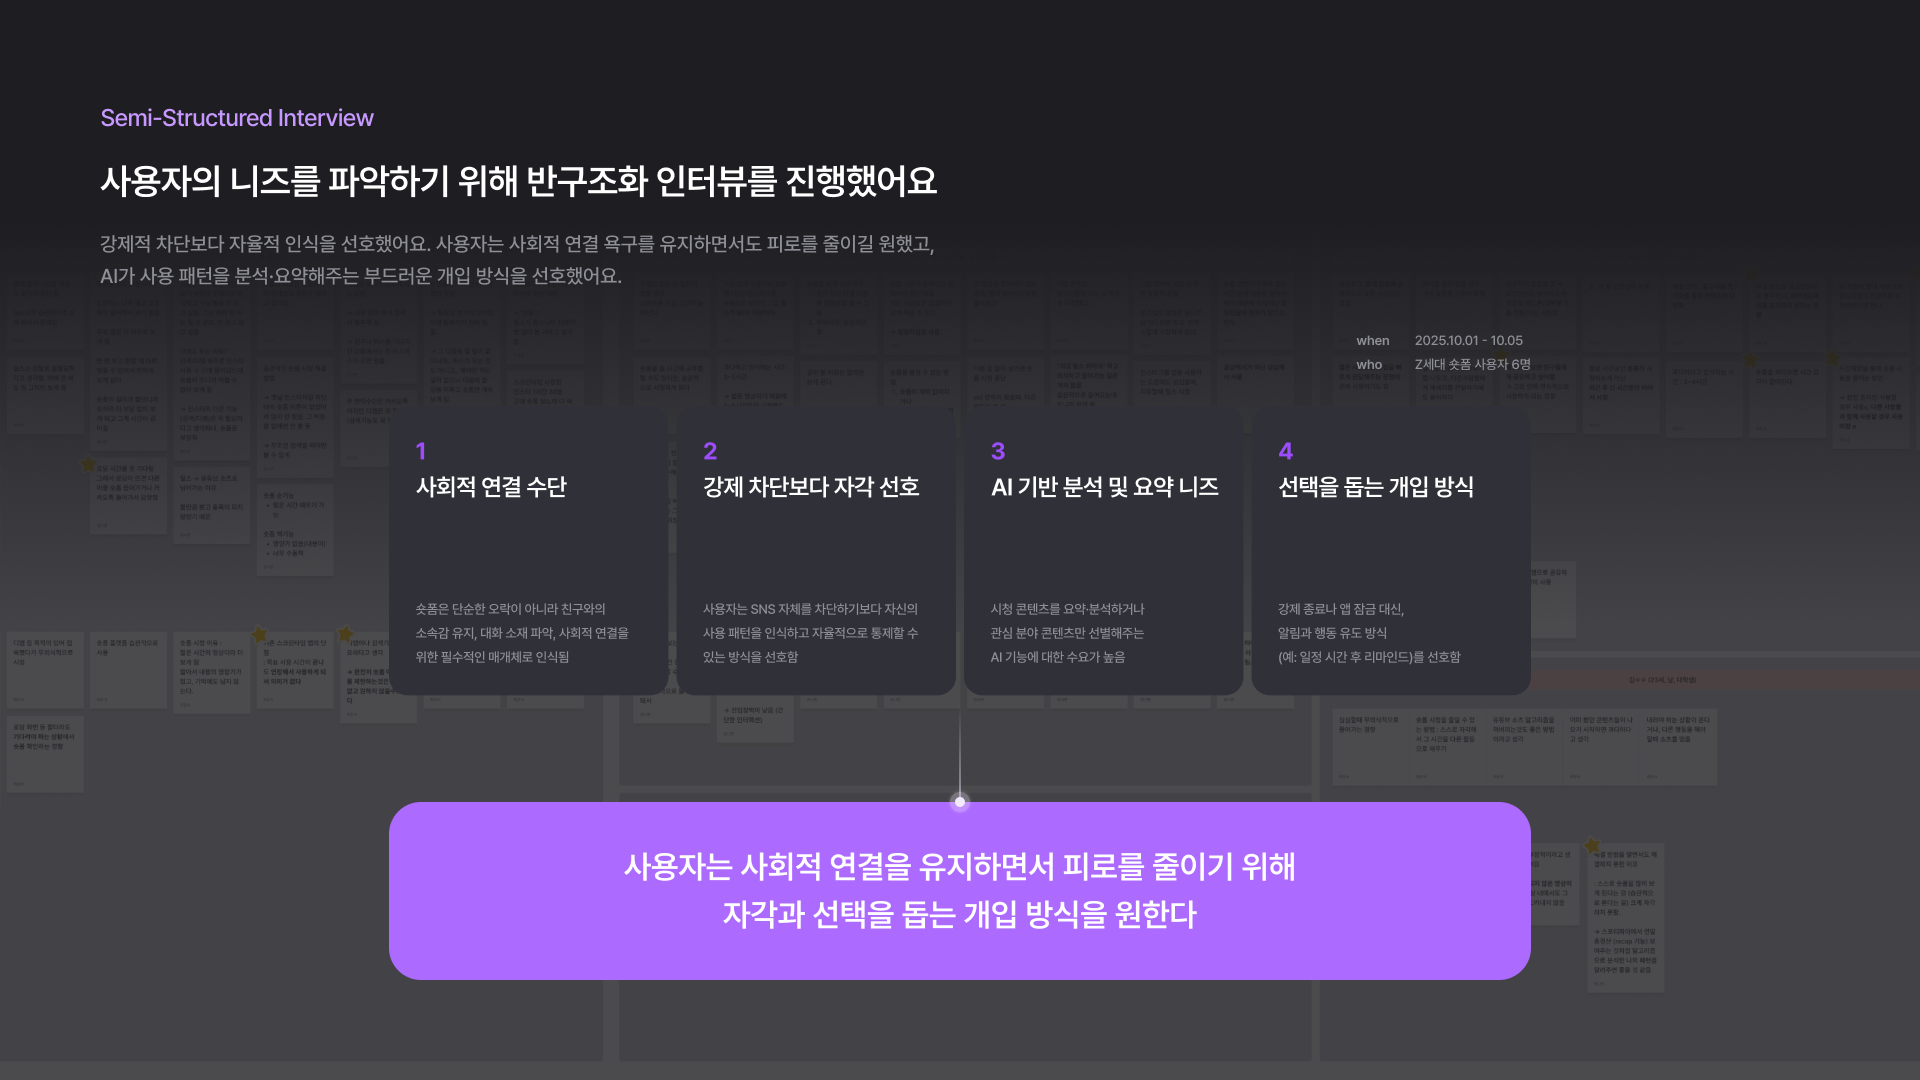Click 'Z세대 숏폼 사용자 6명' participant text
Viewport: 1920px width, 1080px height.
point(1472,365)
